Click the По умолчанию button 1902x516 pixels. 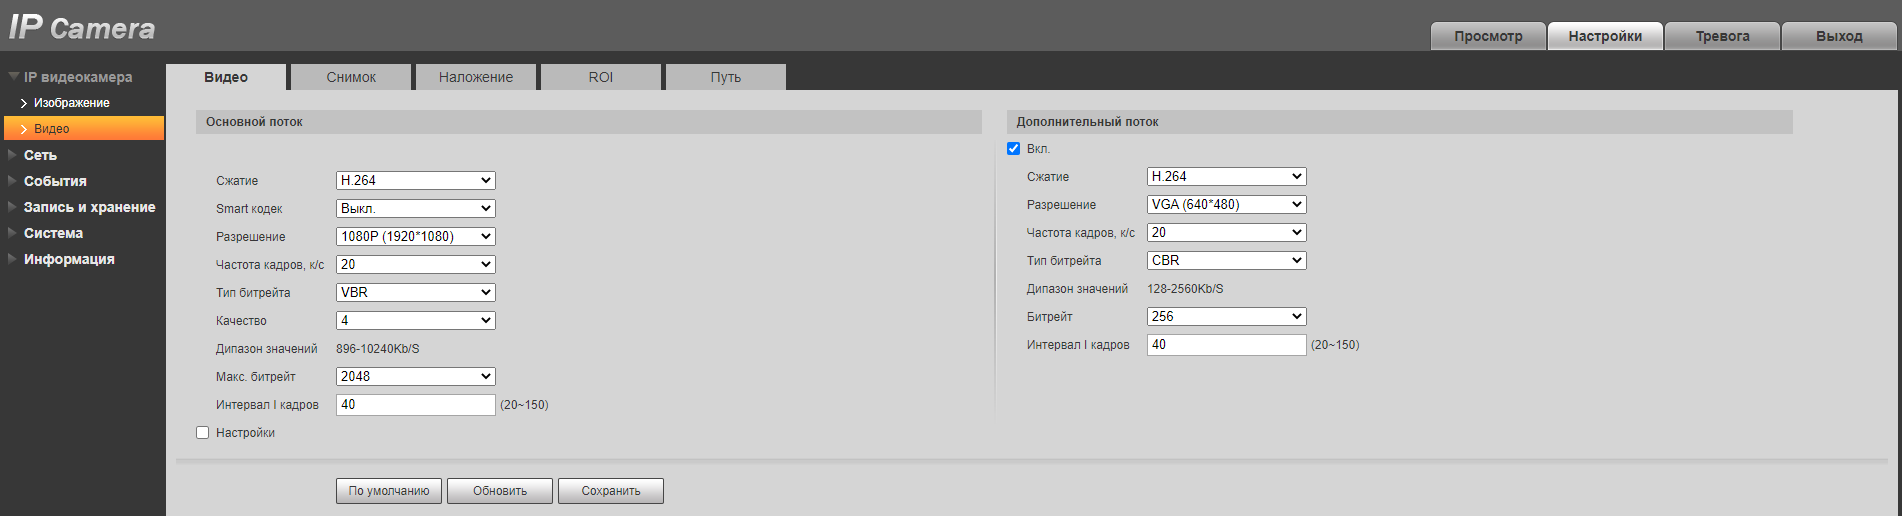point(389,491)
